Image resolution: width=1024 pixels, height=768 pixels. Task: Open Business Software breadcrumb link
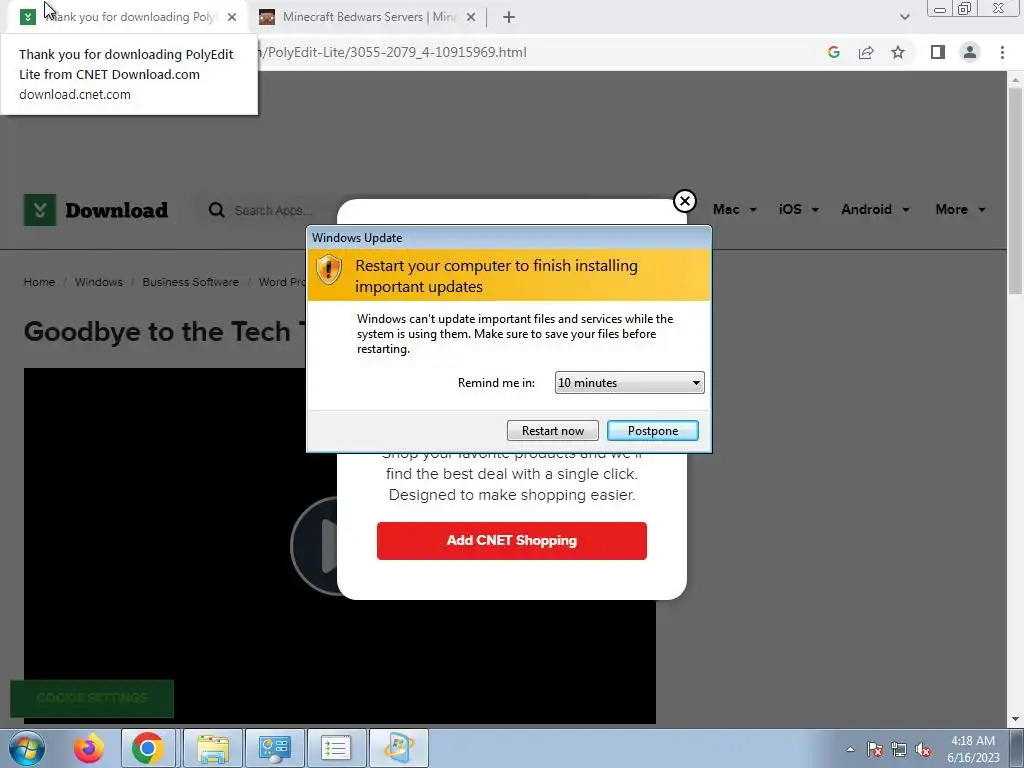click(x=191, y=282)
